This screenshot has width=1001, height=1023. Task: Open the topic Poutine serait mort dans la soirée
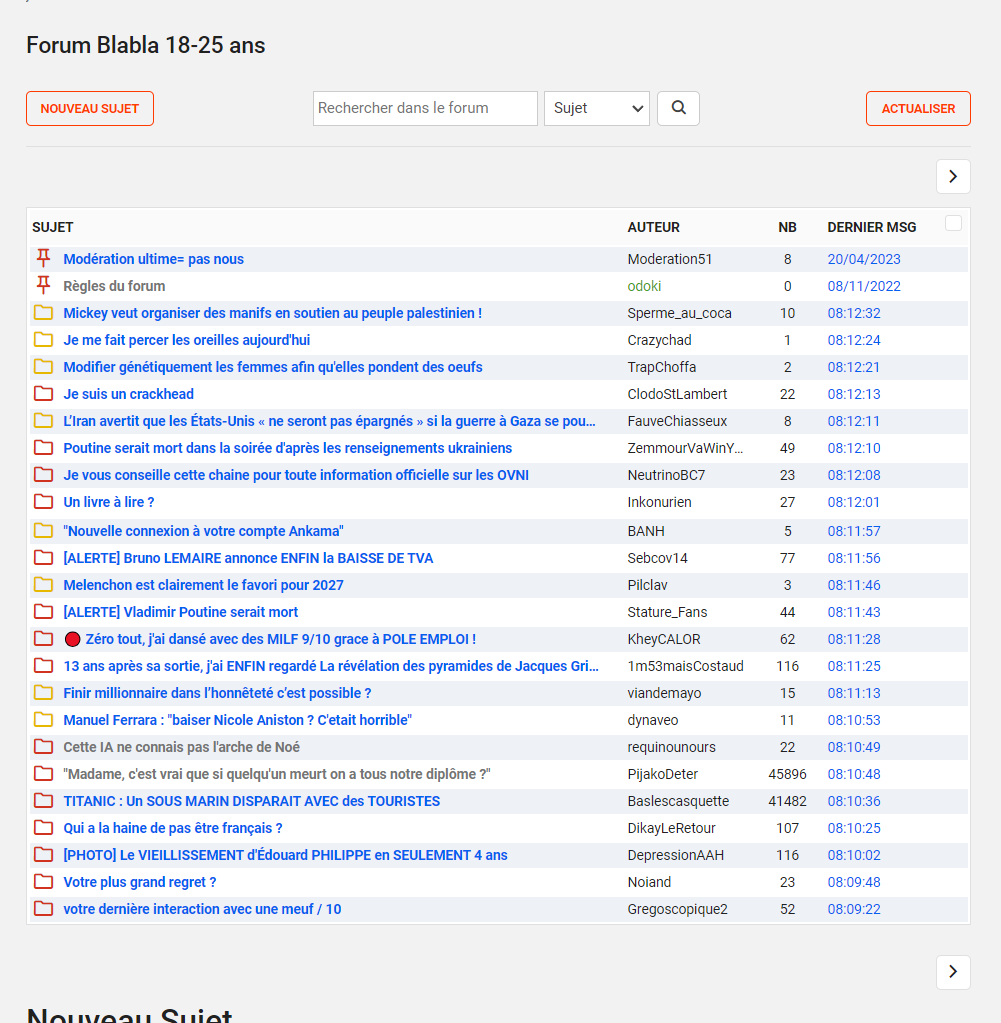tap(287, 448)
